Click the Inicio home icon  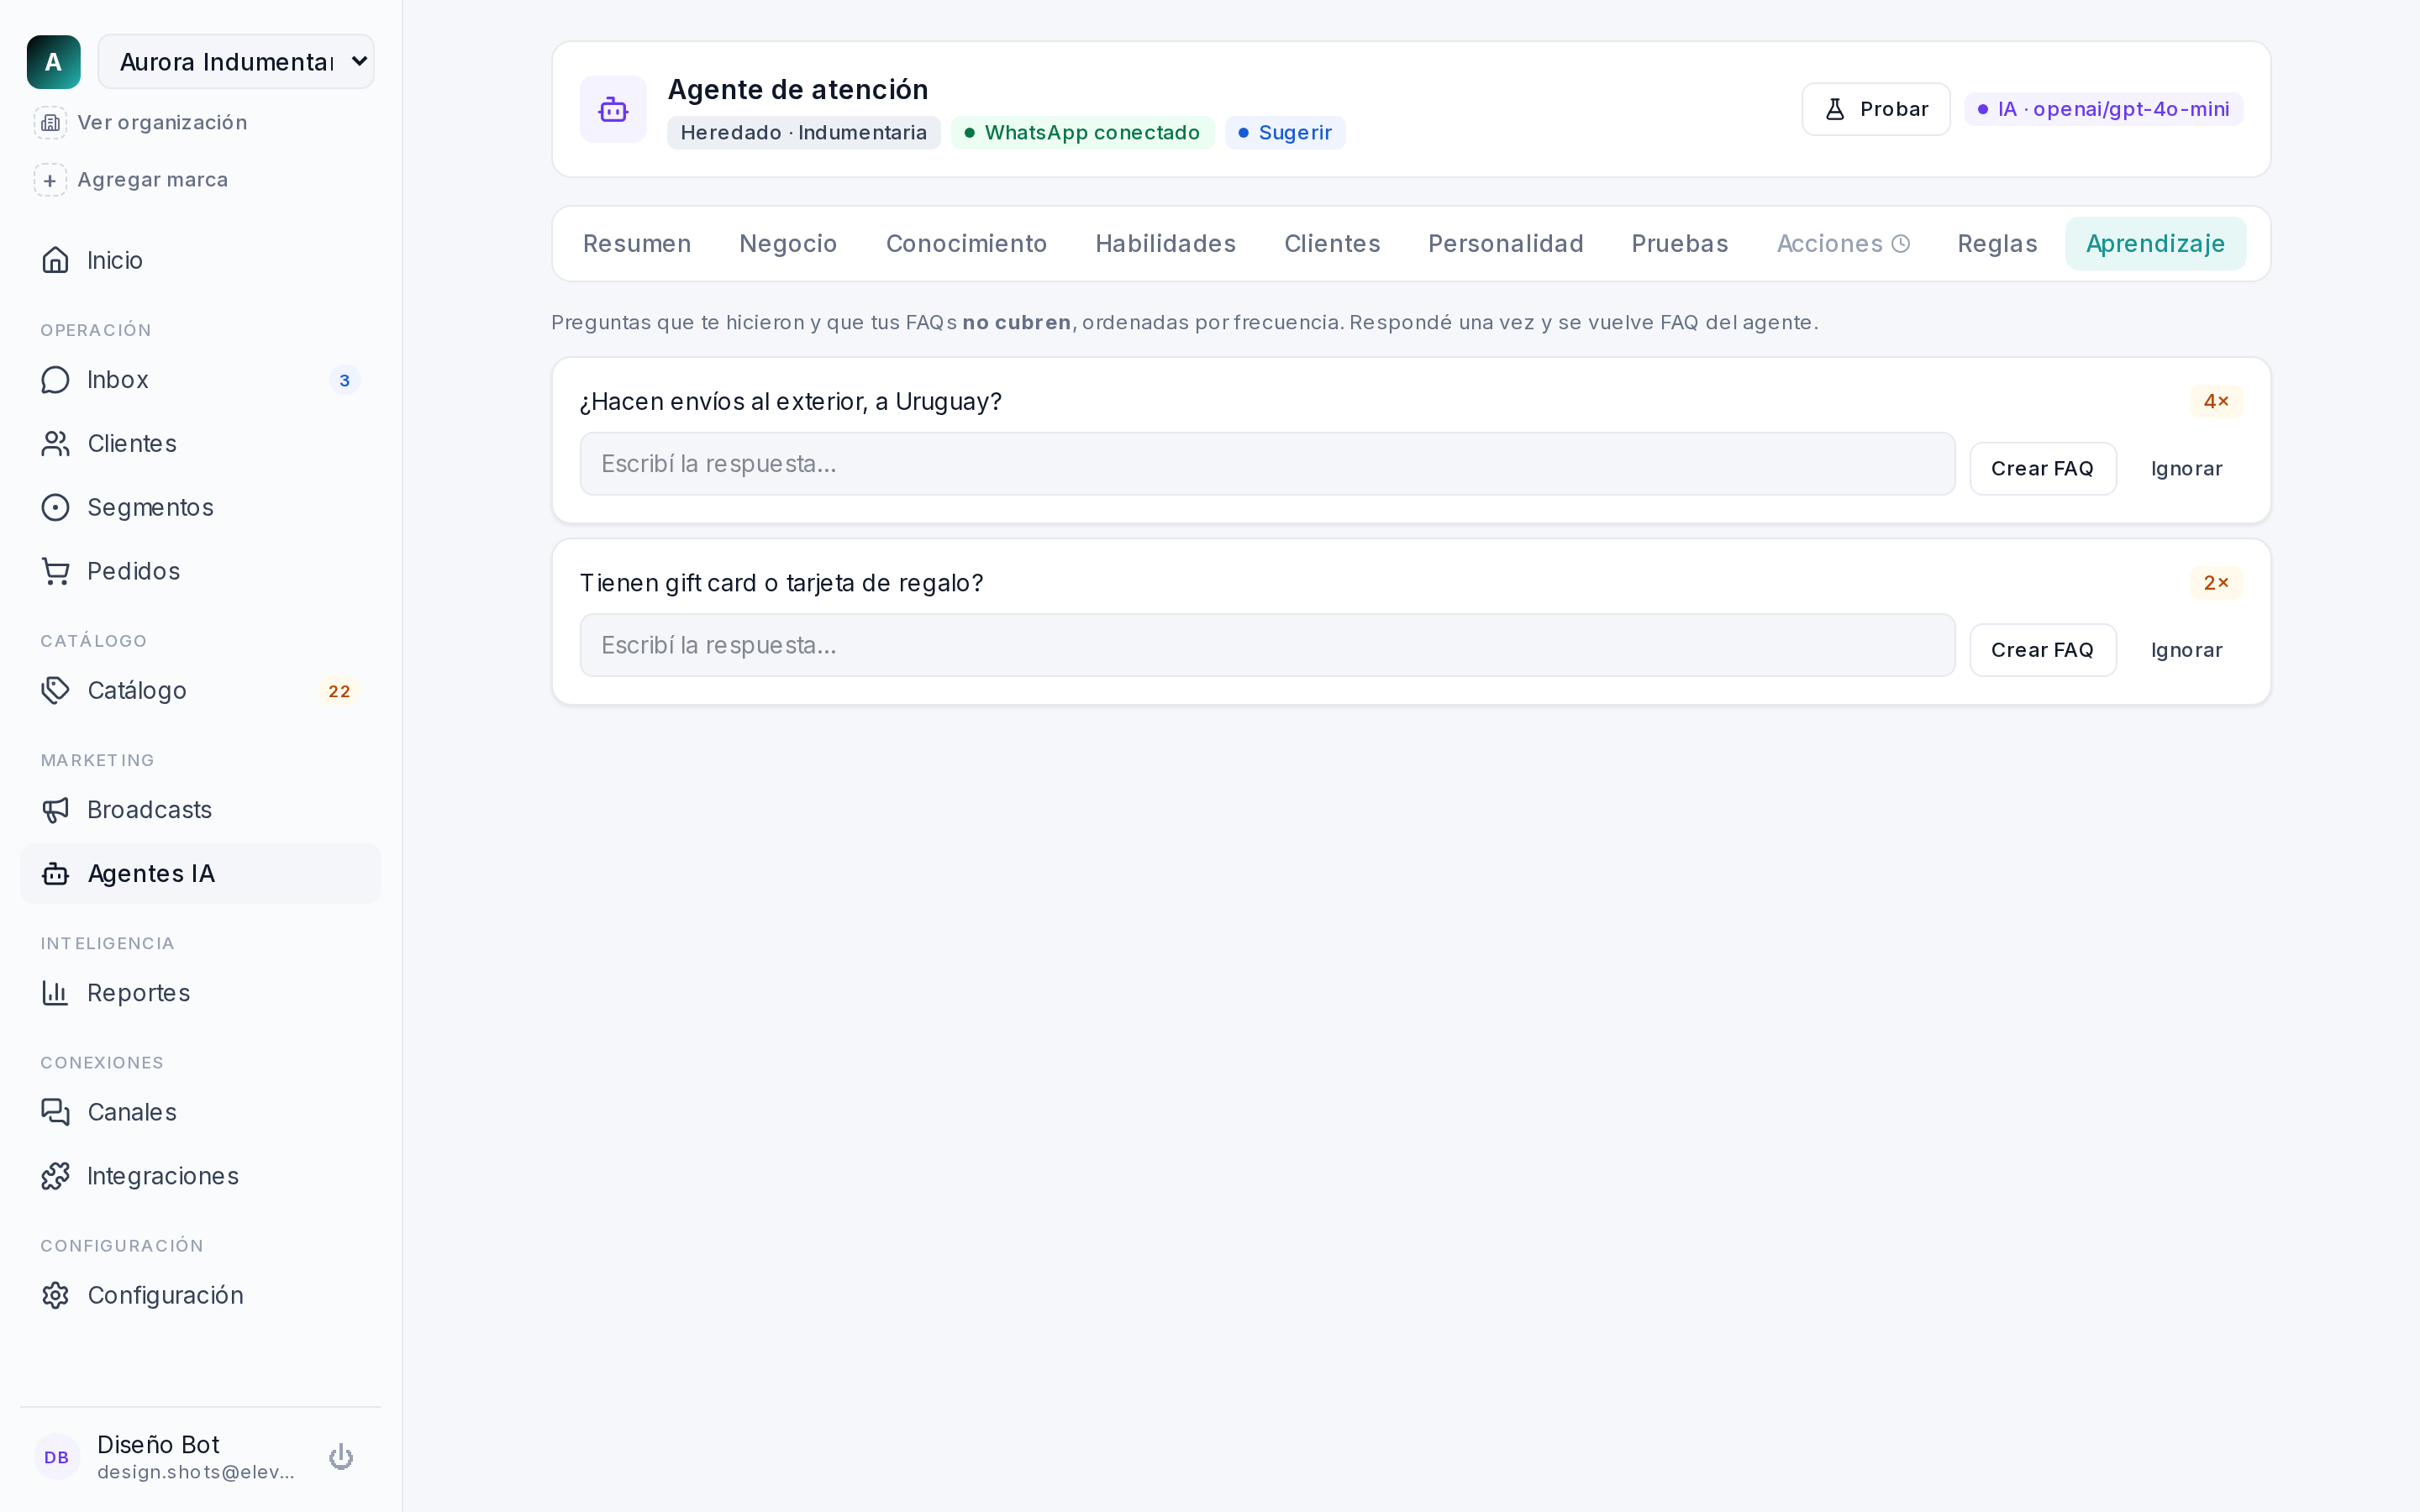55,260
